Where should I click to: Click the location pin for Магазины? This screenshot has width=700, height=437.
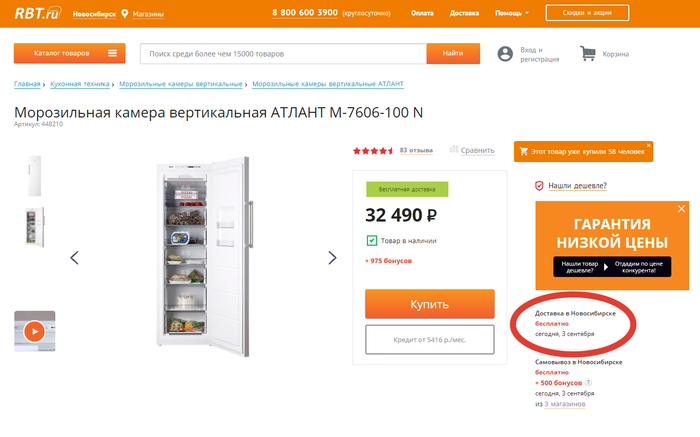pyautogui.click(x=125, y=14)
